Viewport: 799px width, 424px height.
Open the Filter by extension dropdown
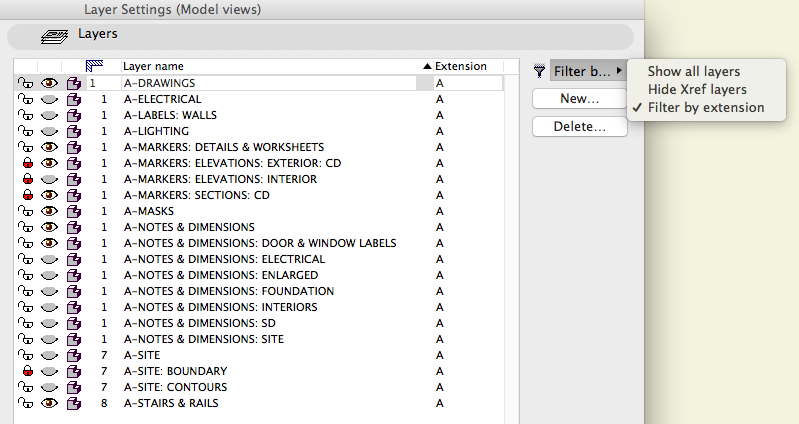(588, 71)
